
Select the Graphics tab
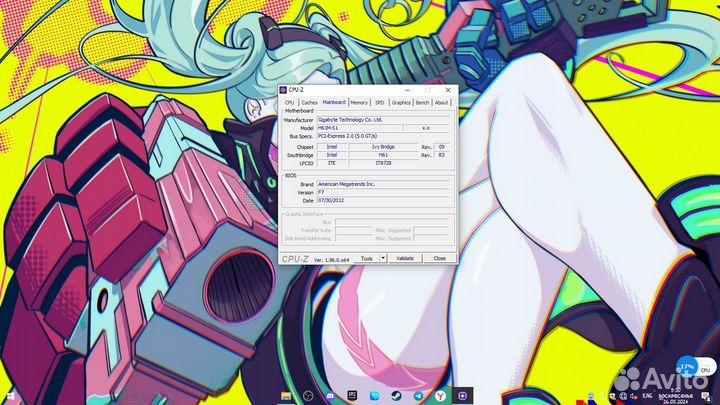[401, 102]
